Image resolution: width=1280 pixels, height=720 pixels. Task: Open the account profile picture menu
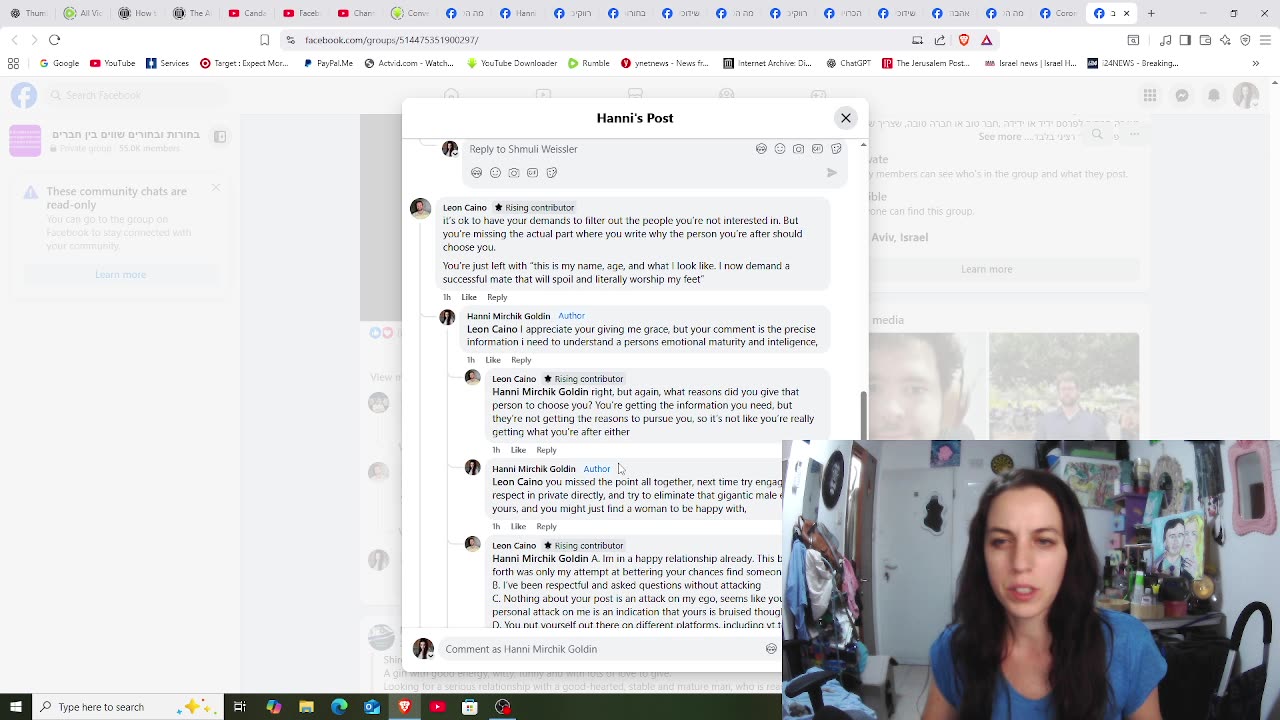click(x=1246, y=95)
